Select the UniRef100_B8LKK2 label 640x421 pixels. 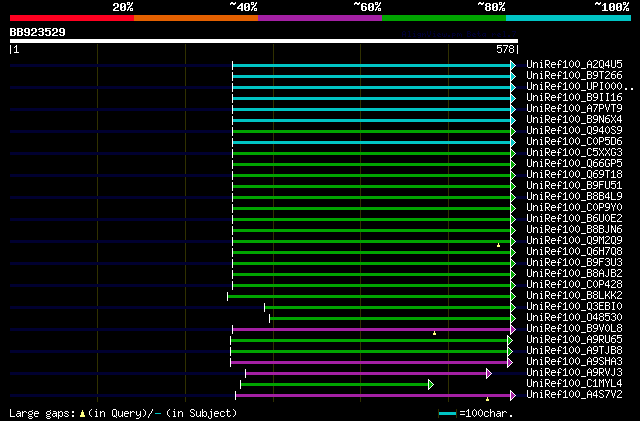(574, 296)
